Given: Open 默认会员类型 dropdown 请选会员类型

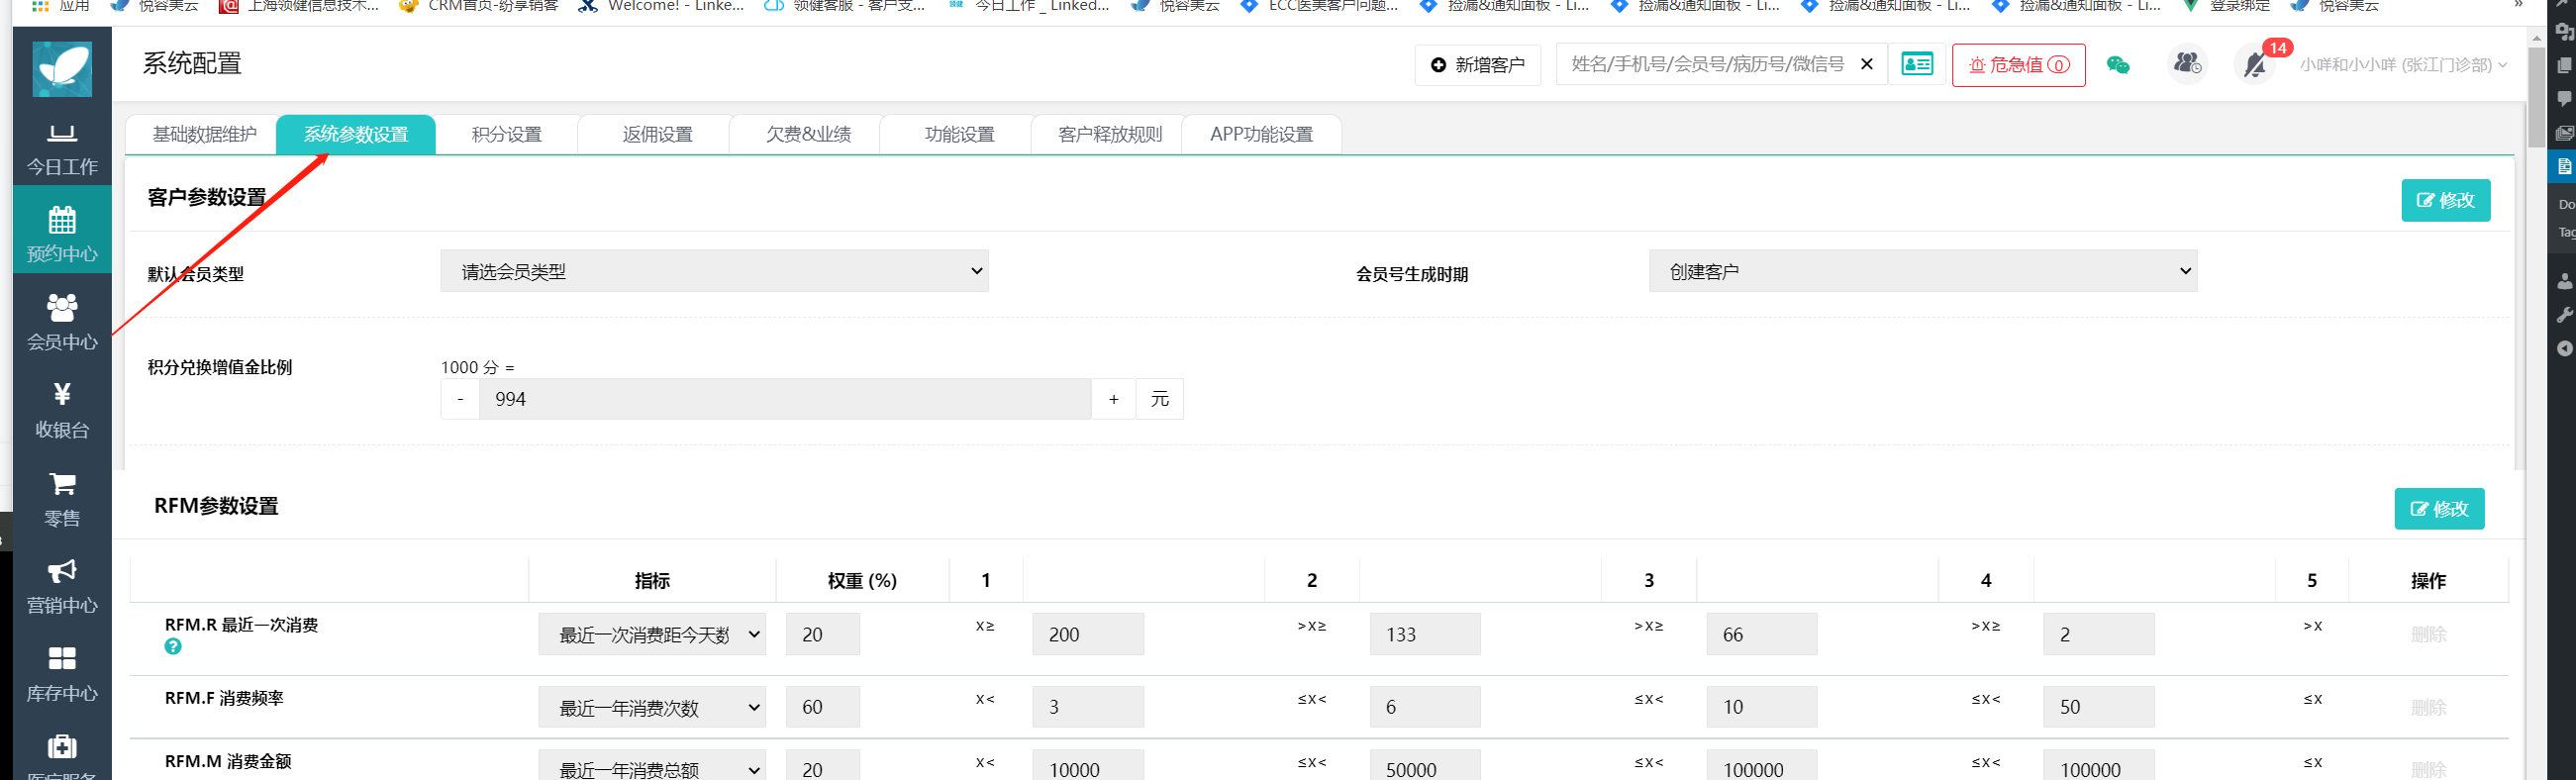Looking at the screenshot, I should click(714, 271).
